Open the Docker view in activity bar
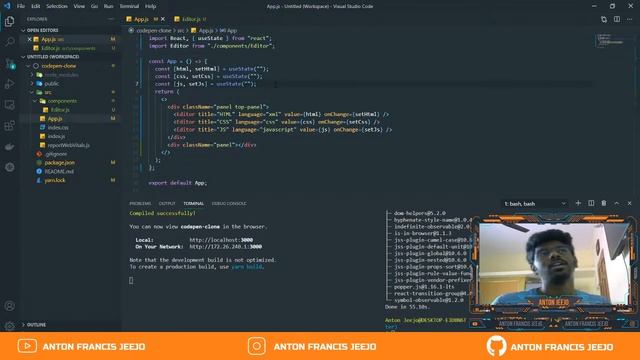The image size is (640, 360). click(x=9, y=147)
